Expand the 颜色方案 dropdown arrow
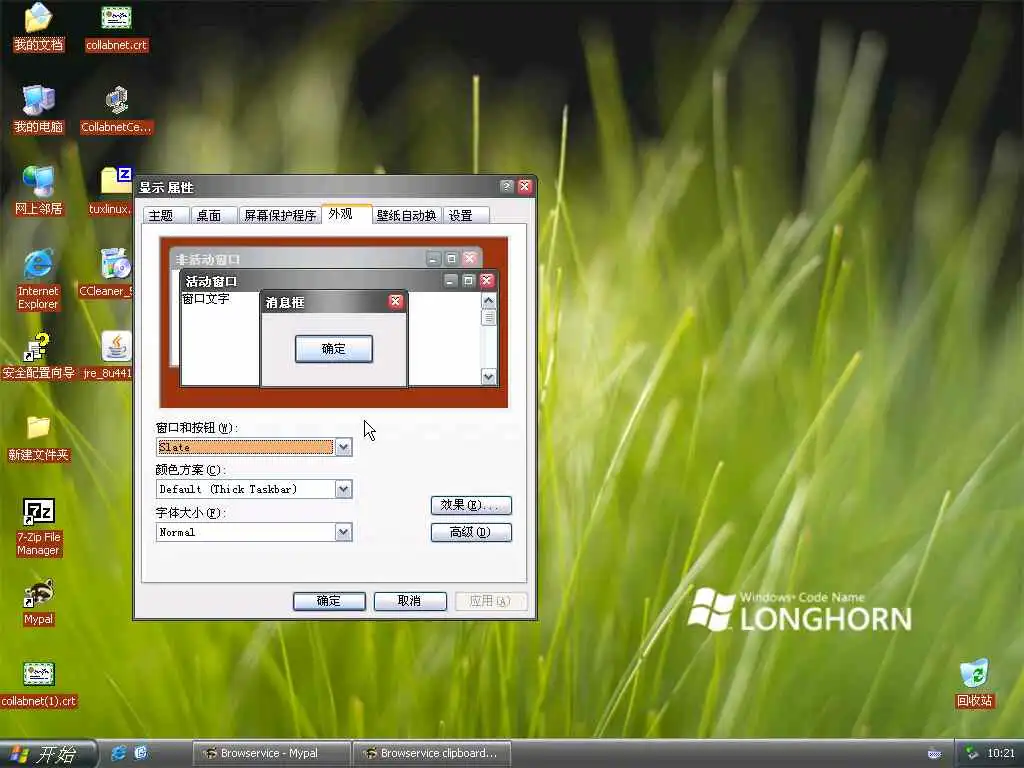The width and height of the screenshot is (1024, 768). coord(344,489)
